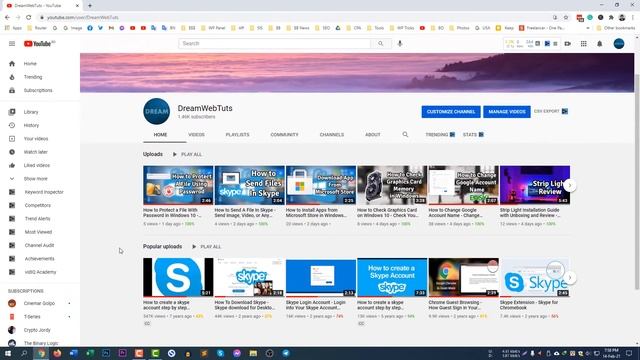Viewport: 640px width, 360px height.
Task: Play all Popular uploads
Action: coord(207,247)
